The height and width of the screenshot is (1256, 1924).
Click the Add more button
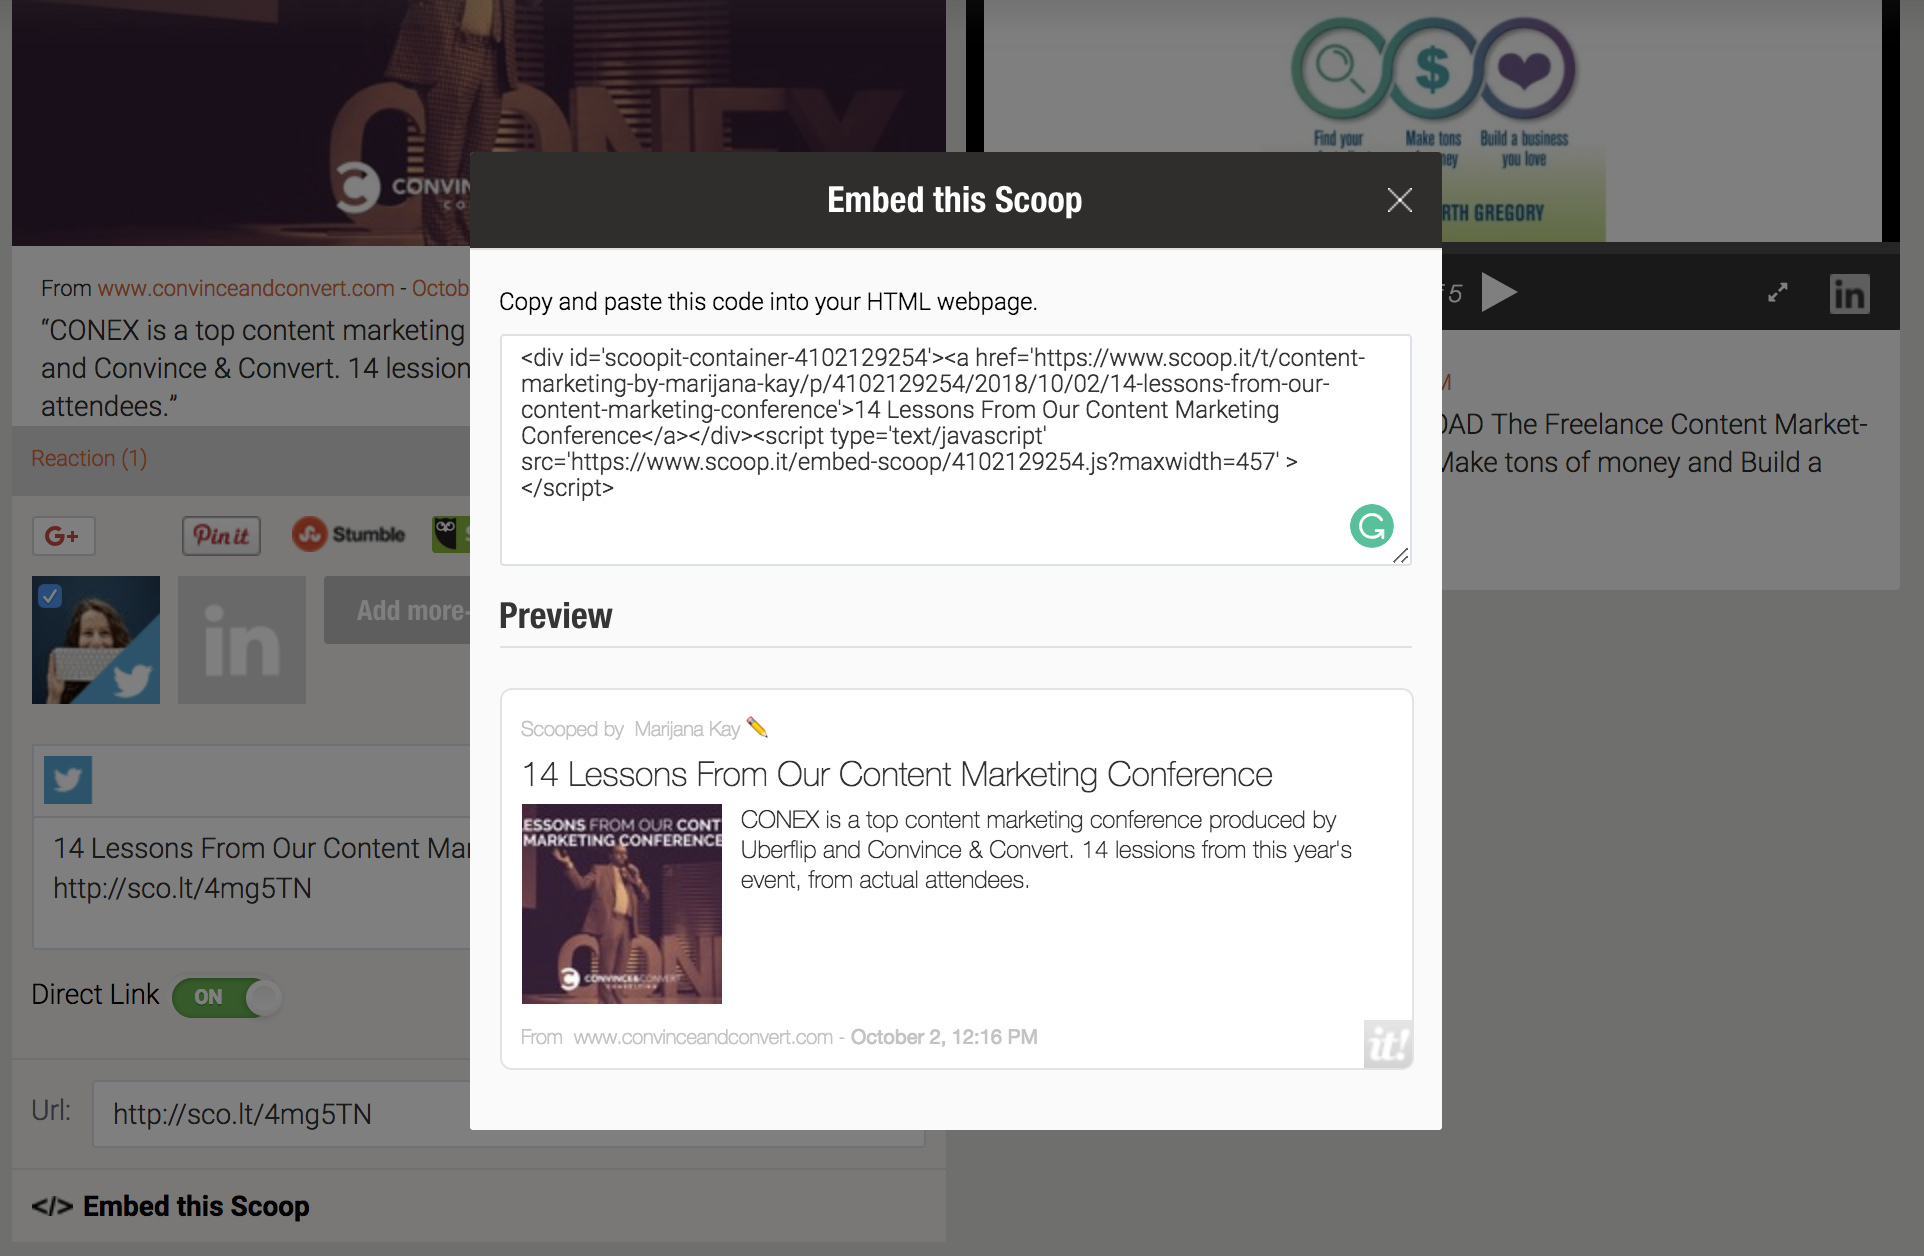click(x=398, y=610)
